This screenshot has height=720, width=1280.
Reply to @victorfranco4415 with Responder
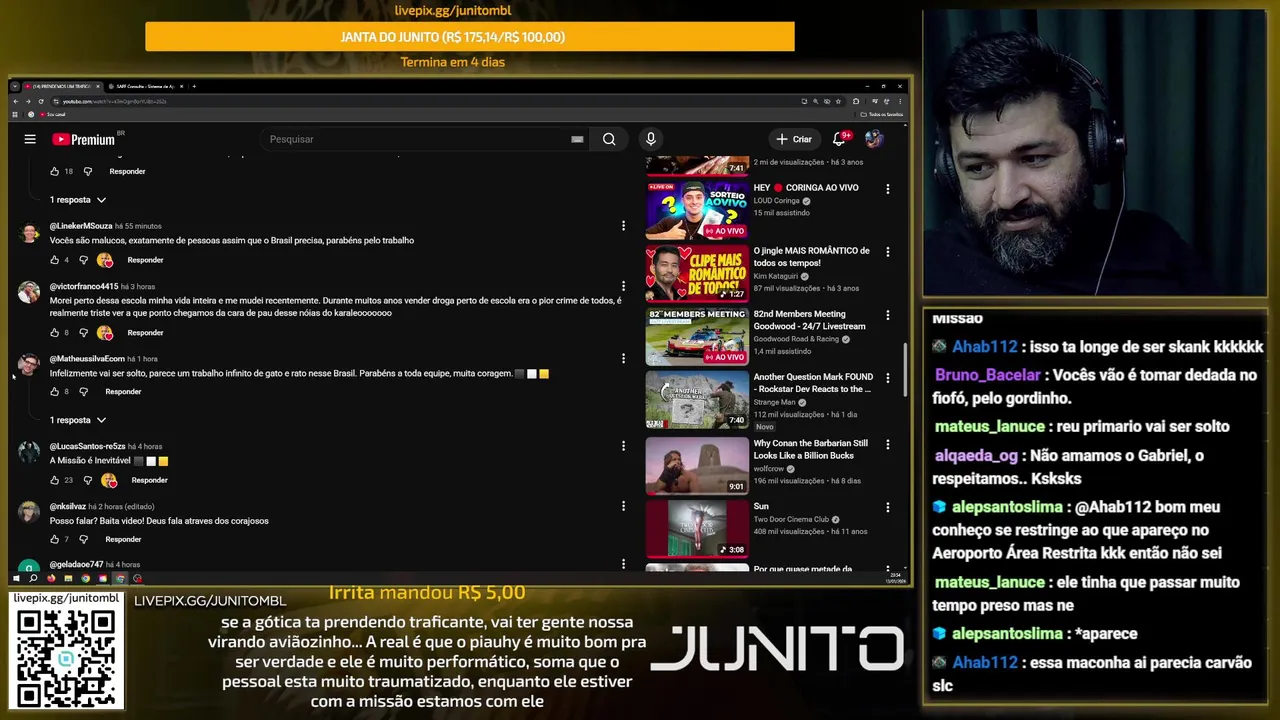[x=145, y=332]
